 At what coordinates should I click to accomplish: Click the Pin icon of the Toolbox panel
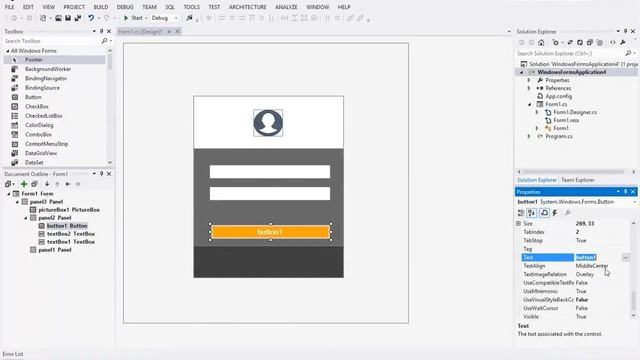pos(102,31)
